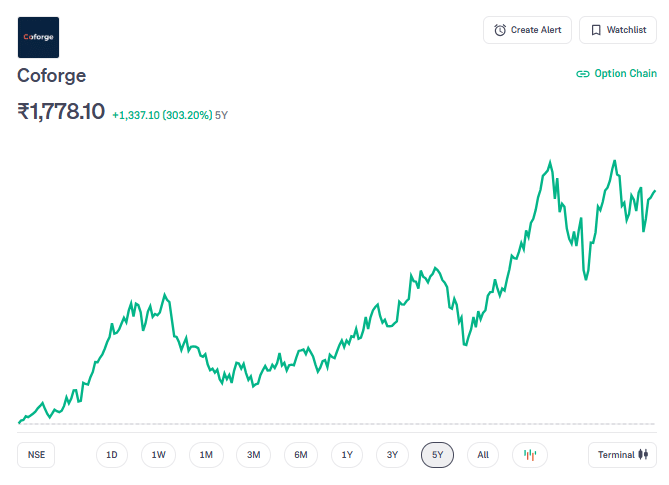This screenshot has height=485, width=669.
Task: Open the NSE exchange selector
Action: pos(37,455)
